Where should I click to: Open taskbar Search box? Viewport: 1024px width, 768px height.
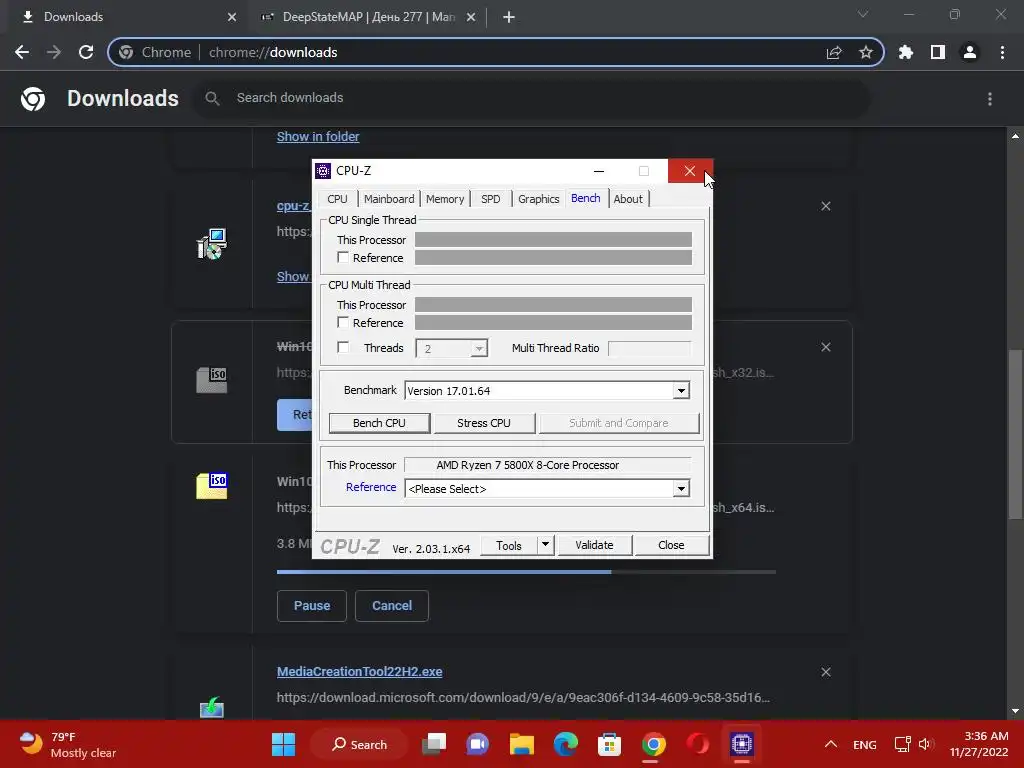(x=359, y=744)
